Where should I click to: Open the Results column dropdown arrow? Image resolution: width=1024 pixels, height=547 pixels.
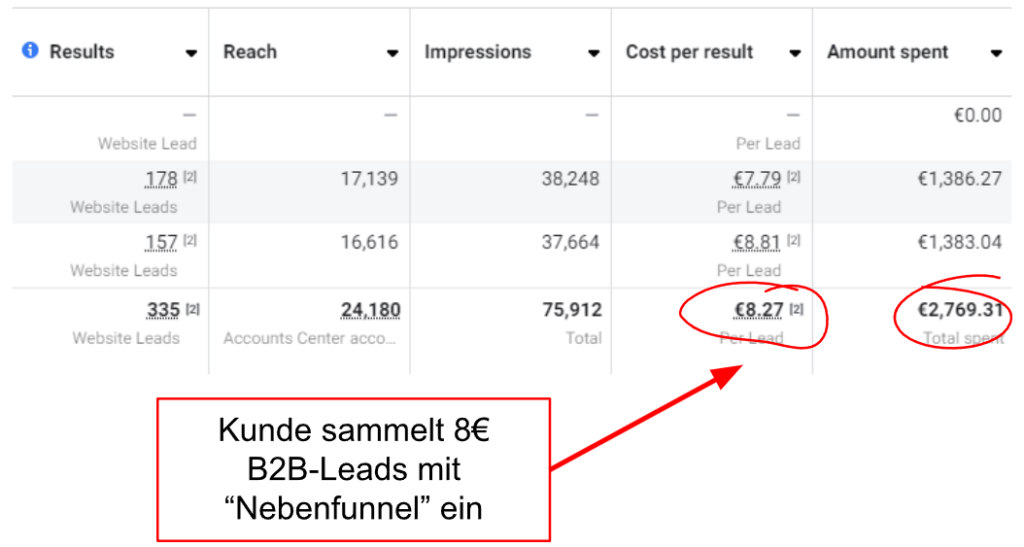pyautogui.click(x=191, y=54)
